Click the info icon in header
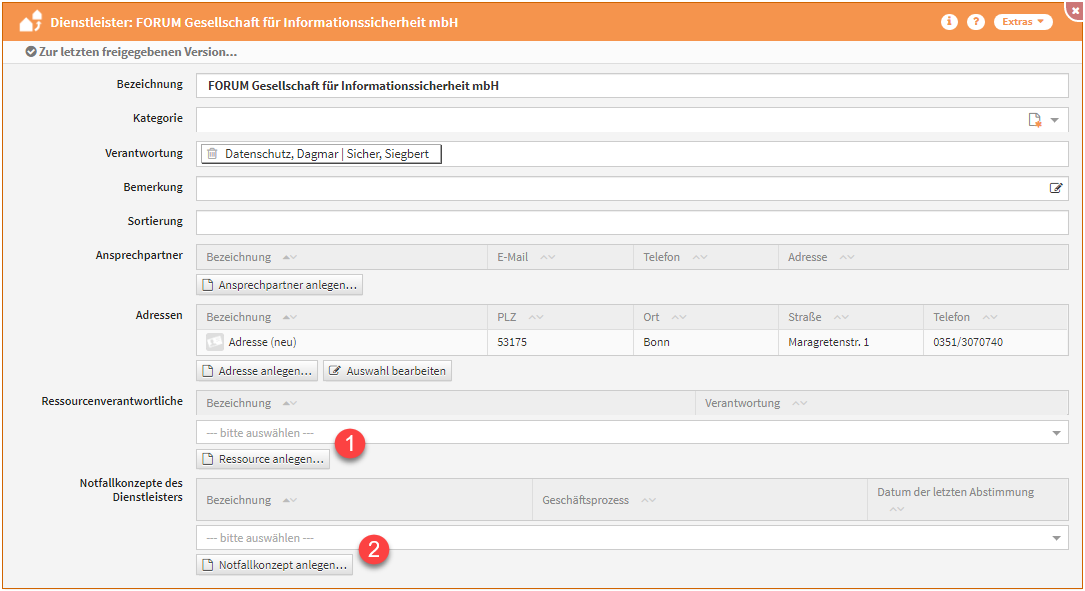1085x591 pixels. 949,22
